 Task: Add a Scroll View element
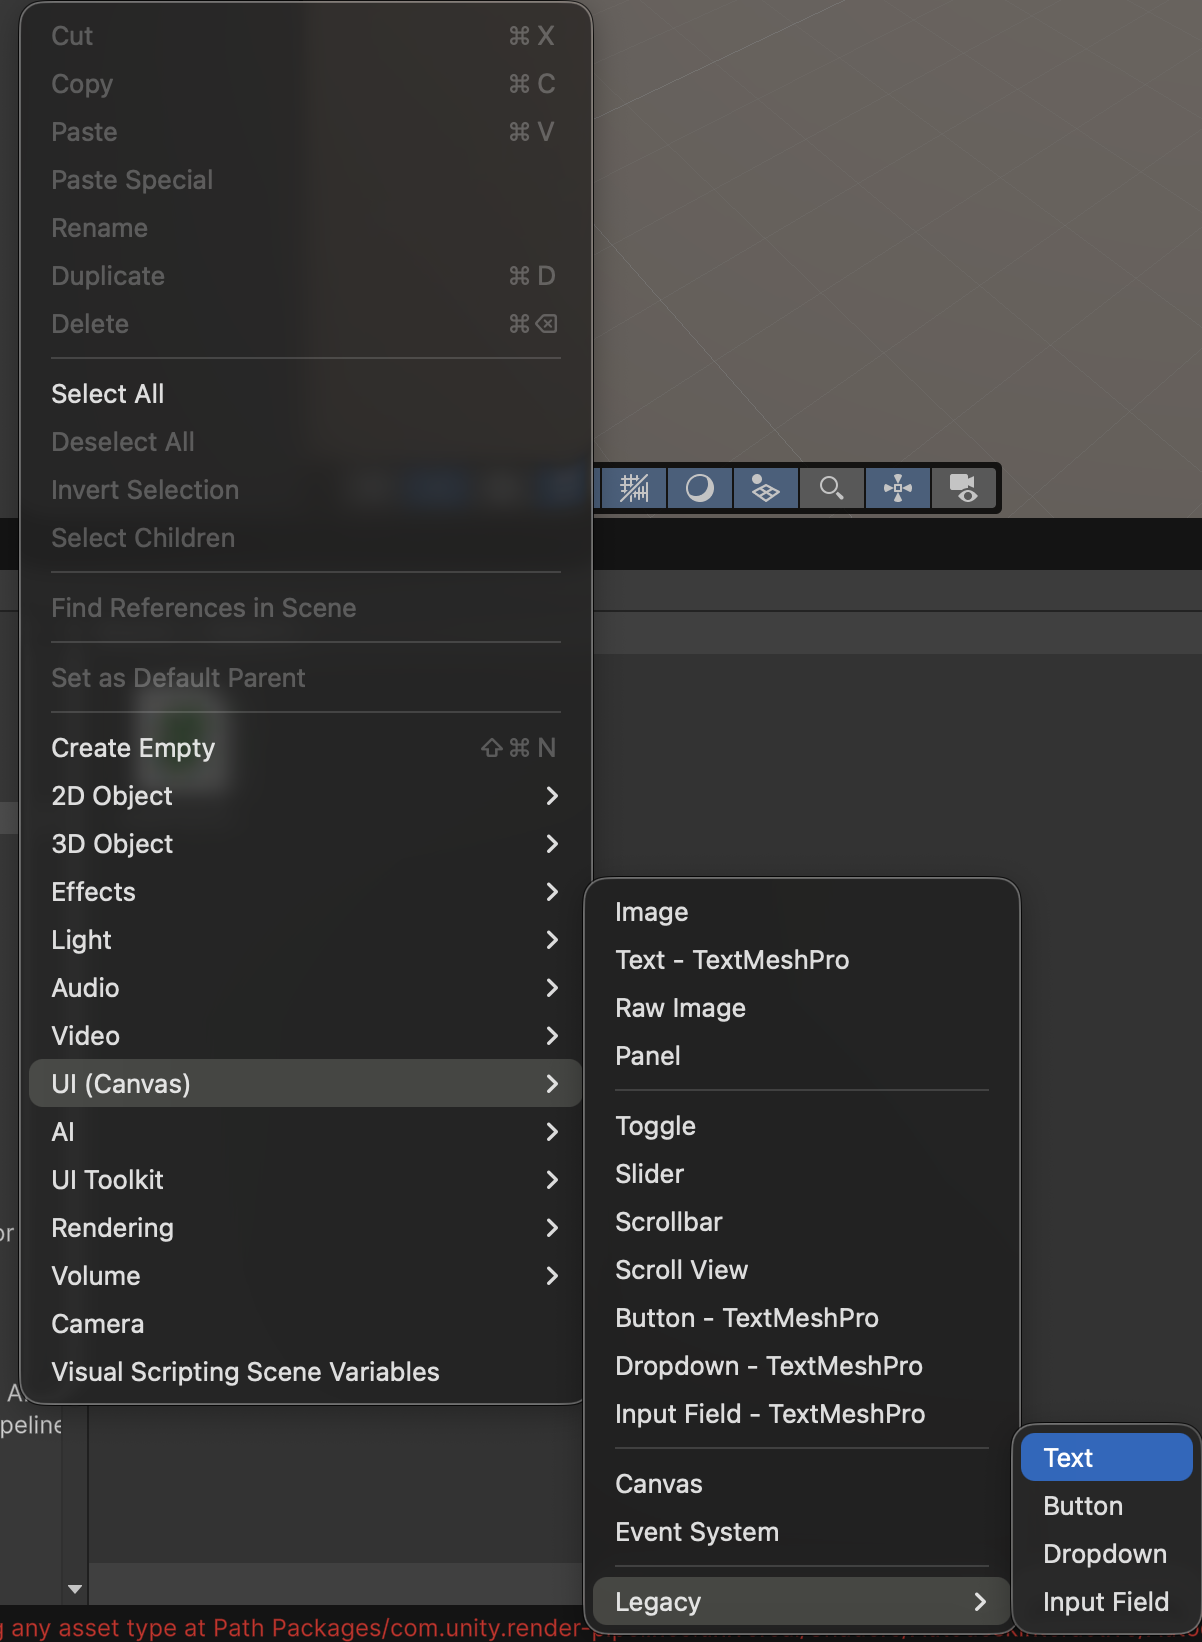(x=801, y=1270)
